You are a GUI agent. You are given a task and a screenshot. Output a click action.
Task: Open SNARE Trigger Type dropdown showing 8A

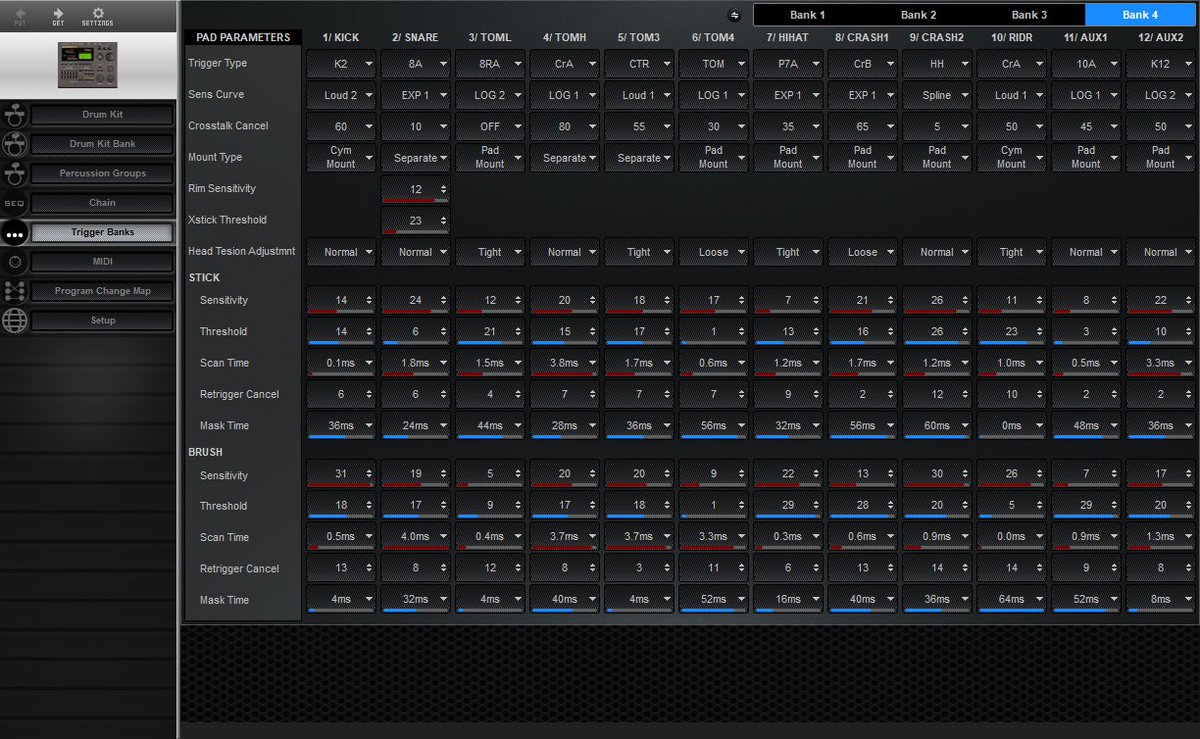pyautogui.click(x=416, y=64)
